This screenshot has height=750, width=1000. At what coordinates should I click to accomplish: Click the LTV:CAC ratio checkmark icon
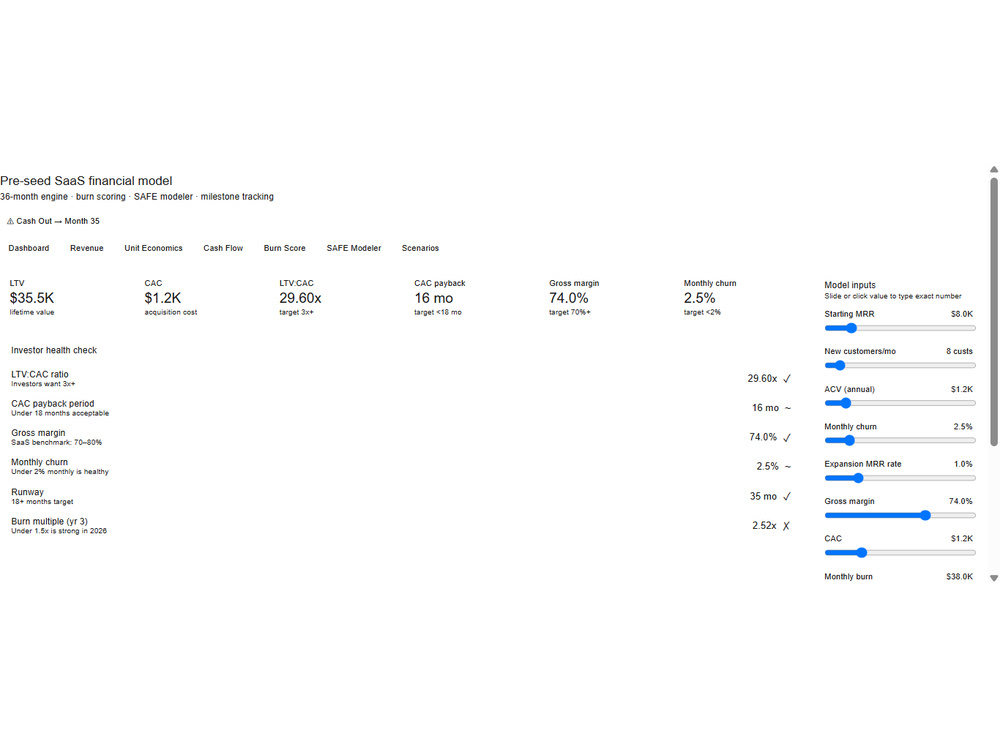pos(787,378)
